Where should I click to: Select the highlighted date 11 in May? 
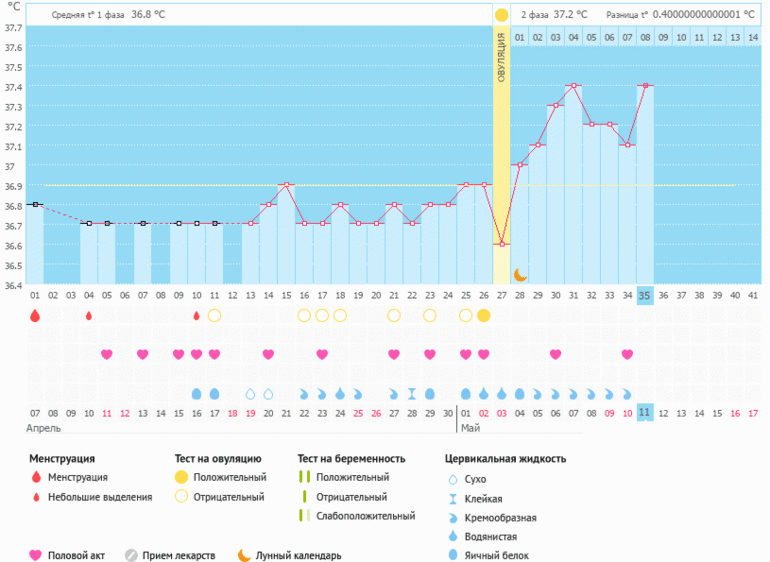pyautogui.click(x=645, y=412)
